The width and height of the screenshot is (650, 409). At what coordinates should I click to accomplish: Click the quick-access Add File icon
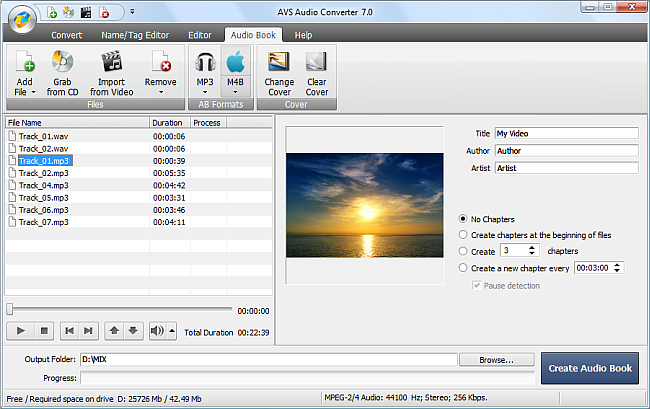tap(52, 12)
